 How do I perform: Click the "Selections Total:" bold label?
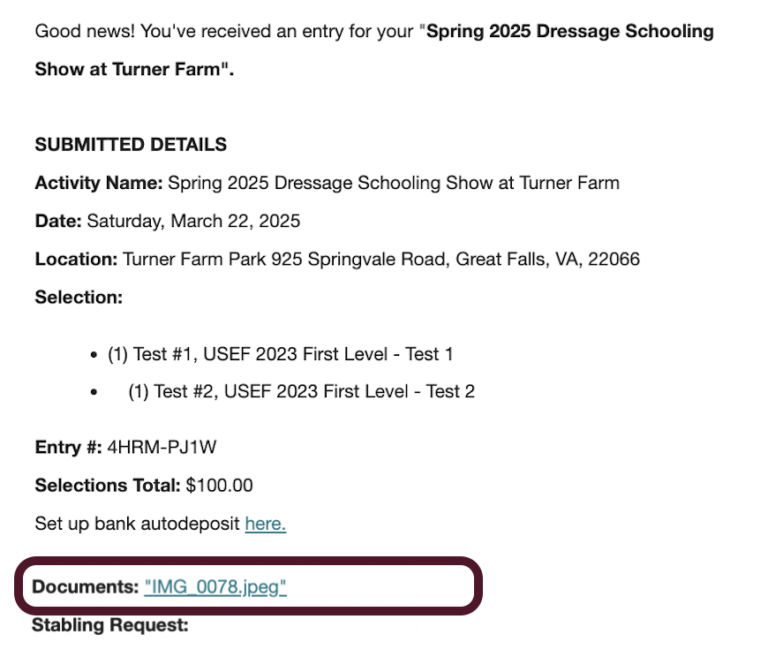[108, 486]
